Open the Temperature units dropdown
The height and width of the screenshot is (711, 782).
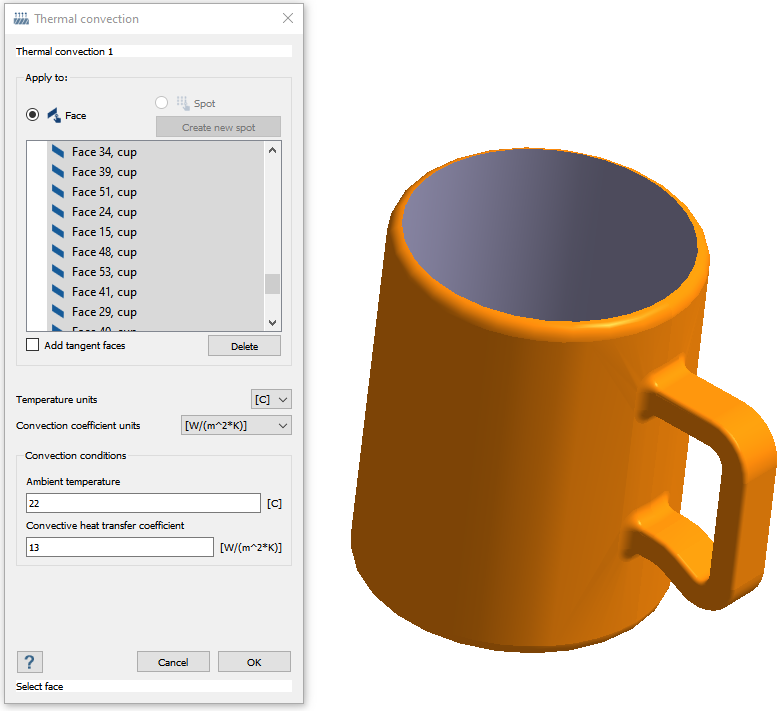coord(271,399)
